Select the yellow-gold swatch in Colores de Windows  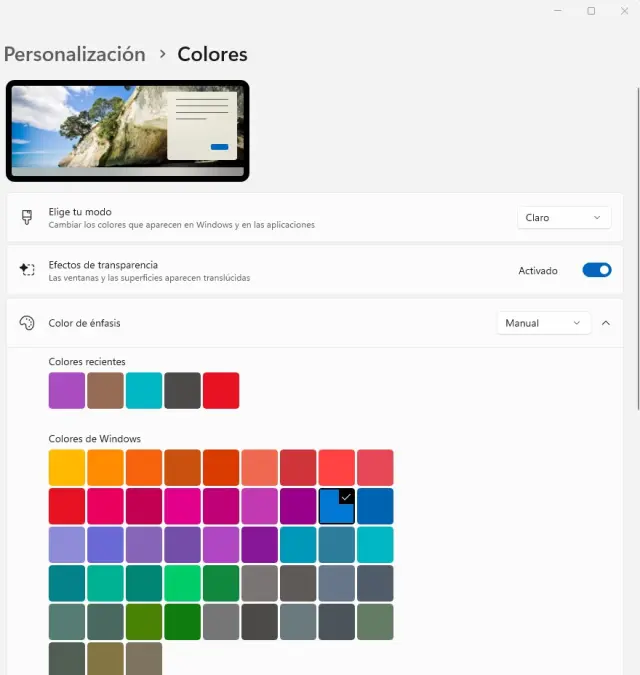pyautogui.click(x=67, y=468)
